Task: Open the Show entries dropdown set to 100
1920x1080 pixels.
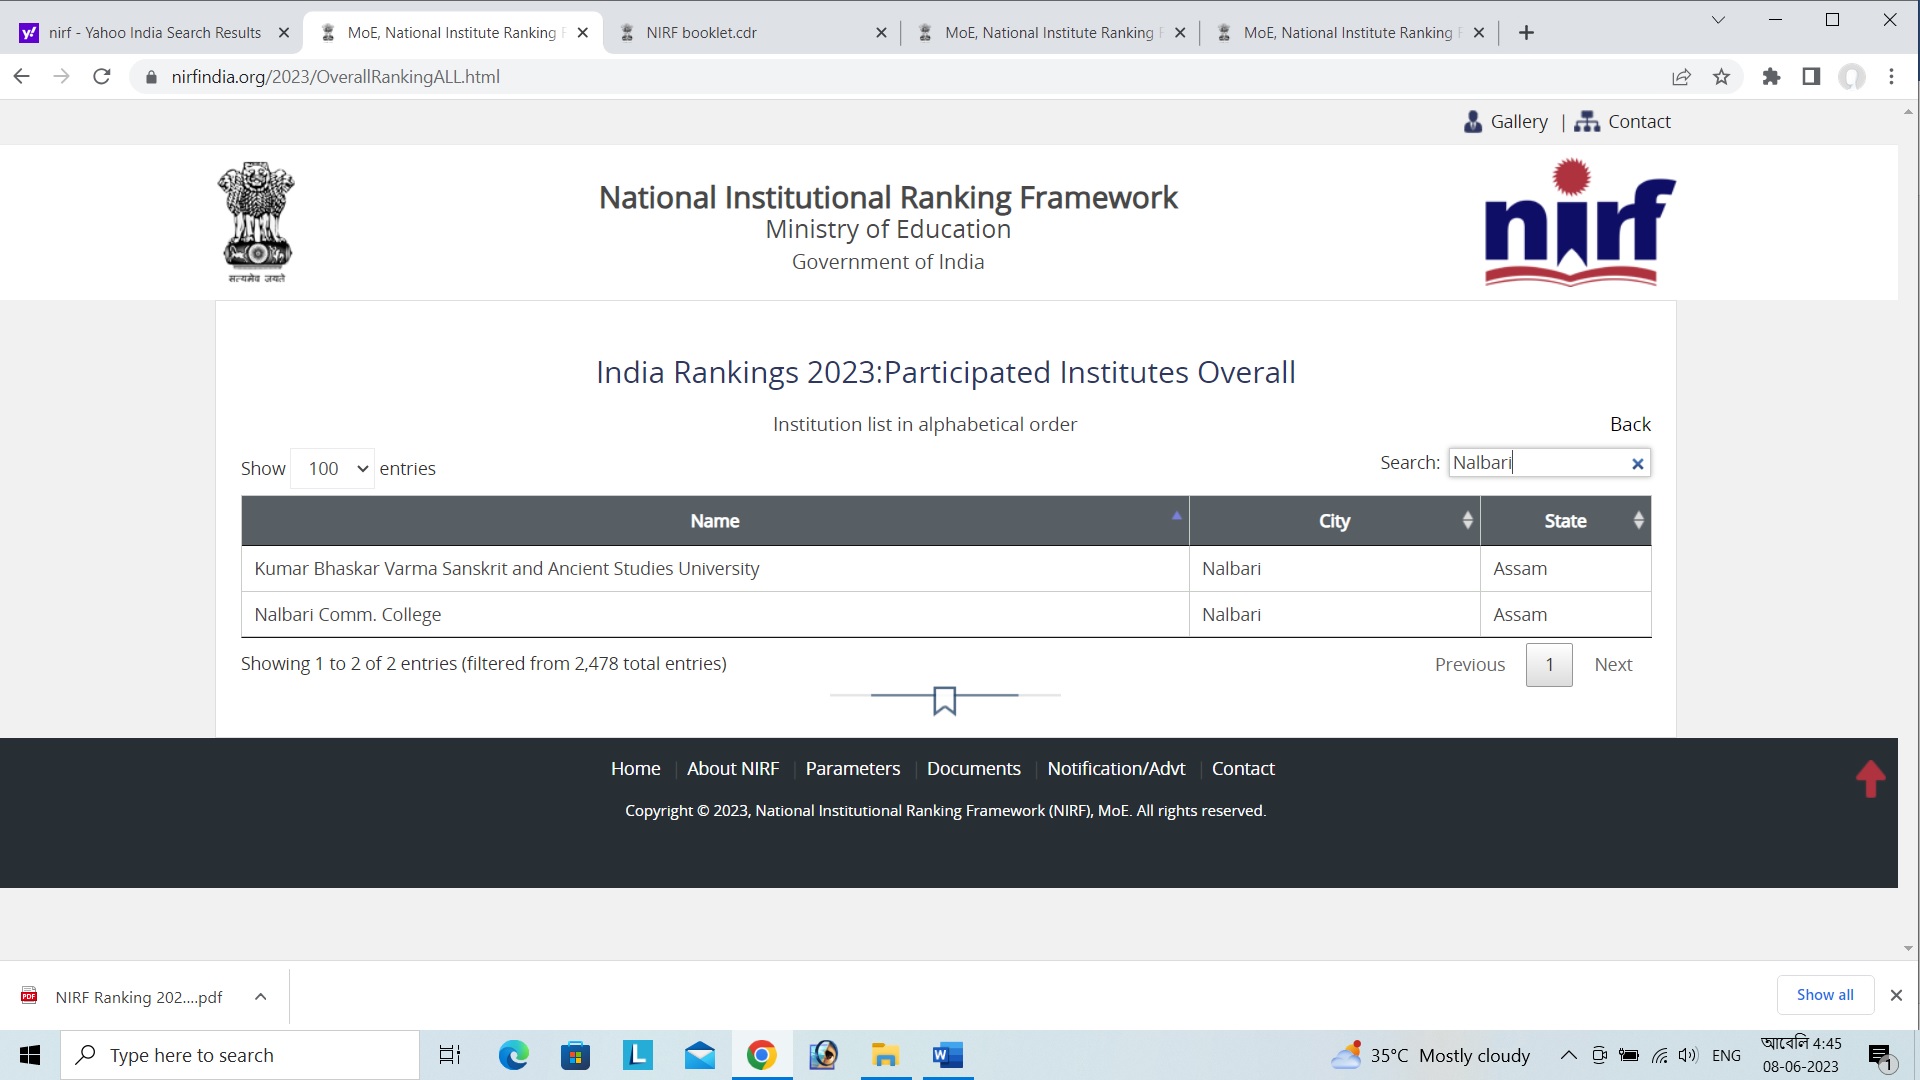Action: 332,469
